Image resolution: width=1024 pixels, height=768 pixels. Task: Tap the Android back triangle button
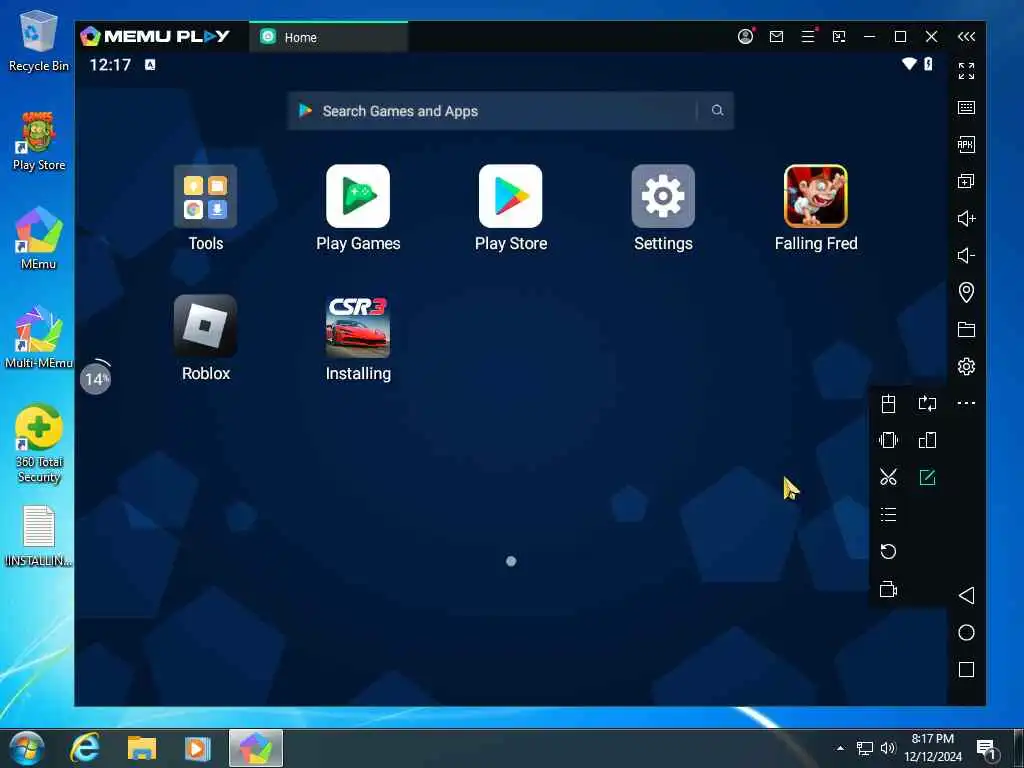[x=967, y=595]
